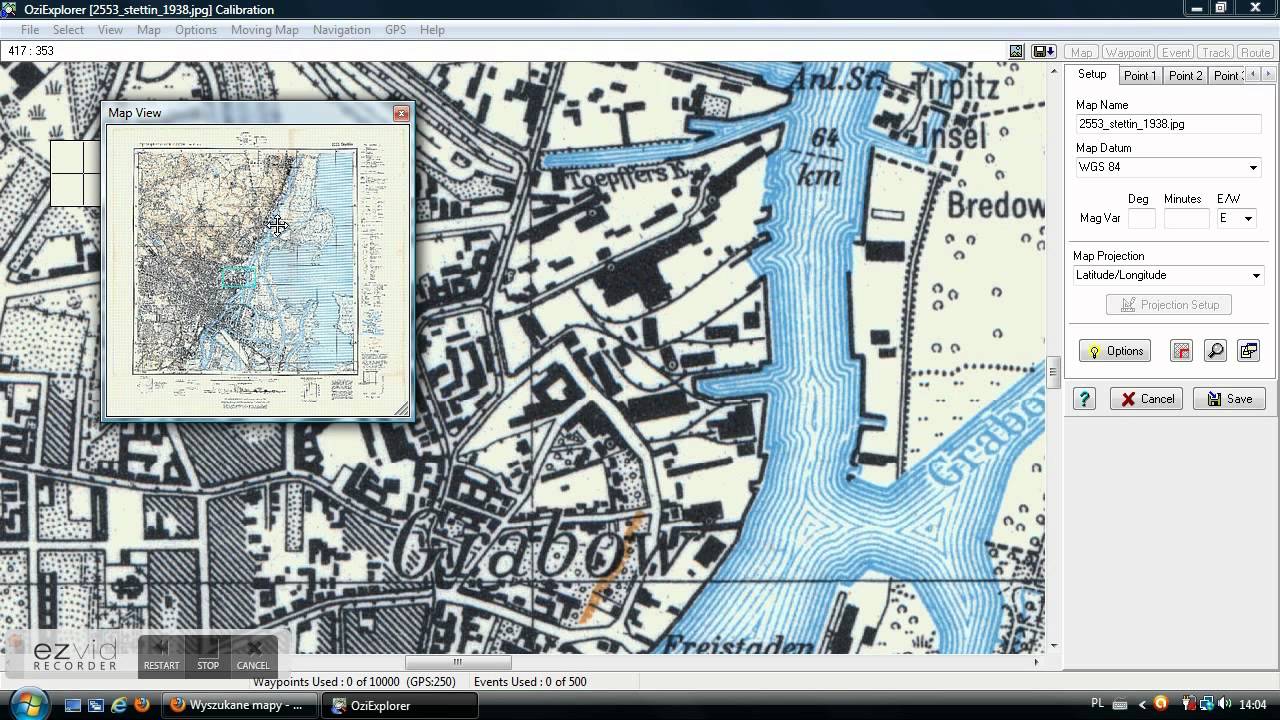Open the Map Datum WGS 84 dropdown
This screenshot has height=720, width=1280.
point(1253,167)
